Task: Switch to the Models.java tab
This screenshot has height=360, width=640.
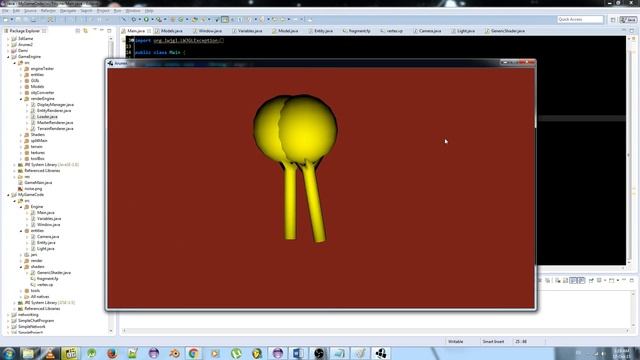Action: 169,31
